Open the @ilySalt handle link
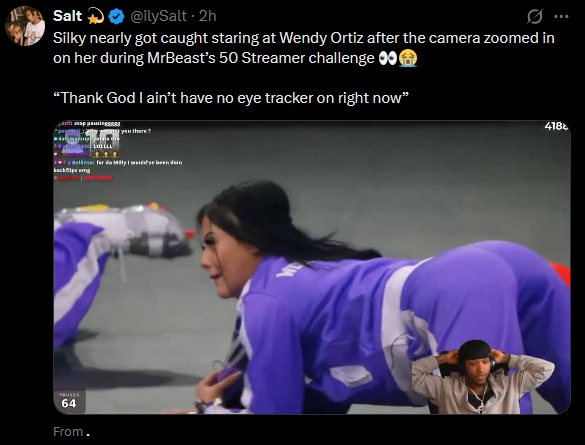This screenshot has width=585, height=445. tap(158, 16)
